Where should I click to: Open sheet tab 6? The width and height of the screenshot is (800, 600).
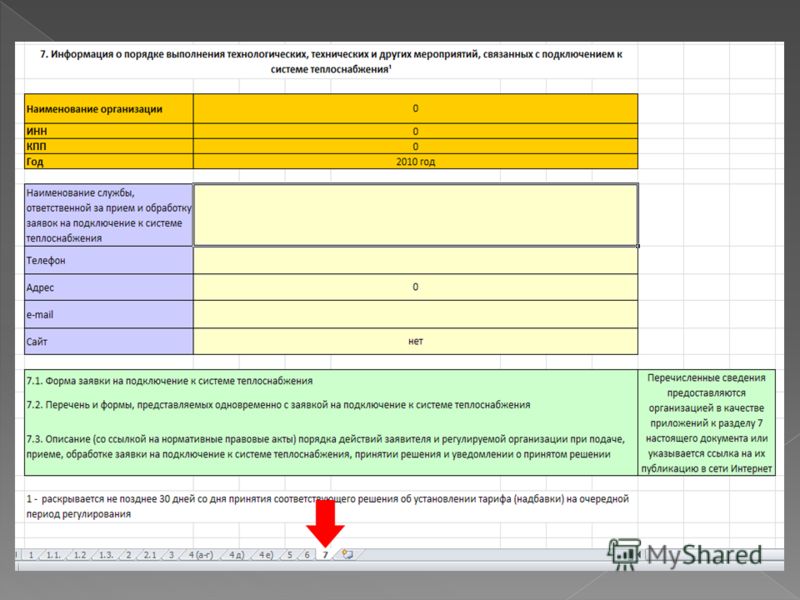307,555
